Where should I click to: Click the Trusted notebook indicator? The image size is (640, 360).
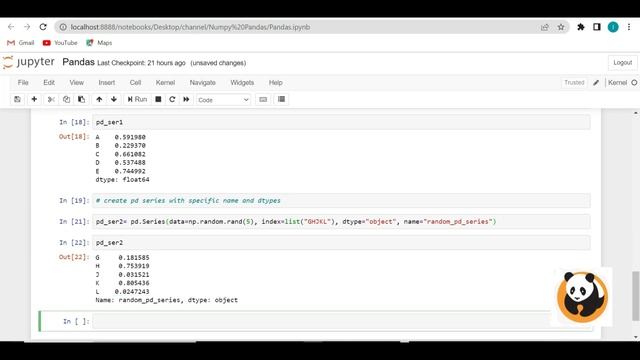point(574,82)
